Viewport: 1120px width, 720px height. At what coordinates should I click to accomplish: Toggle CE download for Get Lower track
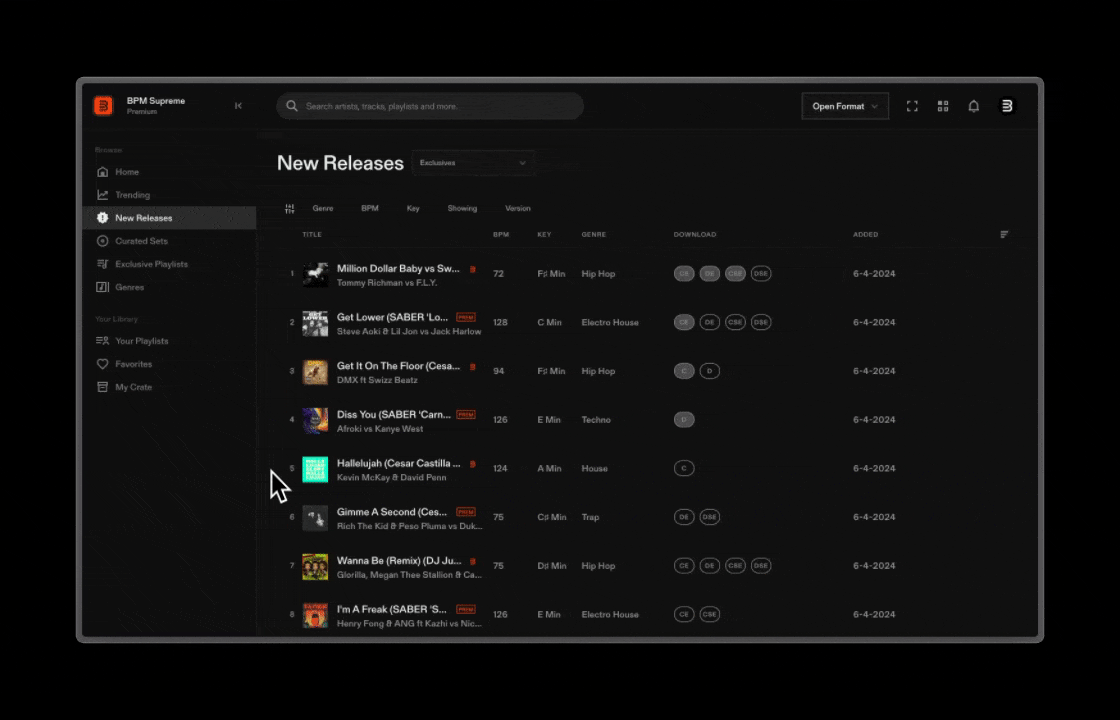pos(684,322)
